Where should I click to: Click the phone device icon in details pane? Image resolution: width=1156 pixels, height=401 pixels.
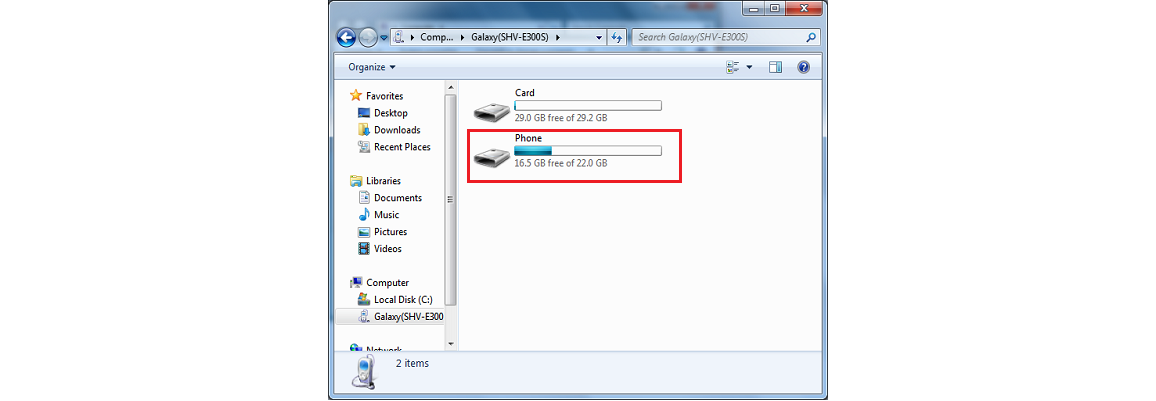[x=363, y=372]
